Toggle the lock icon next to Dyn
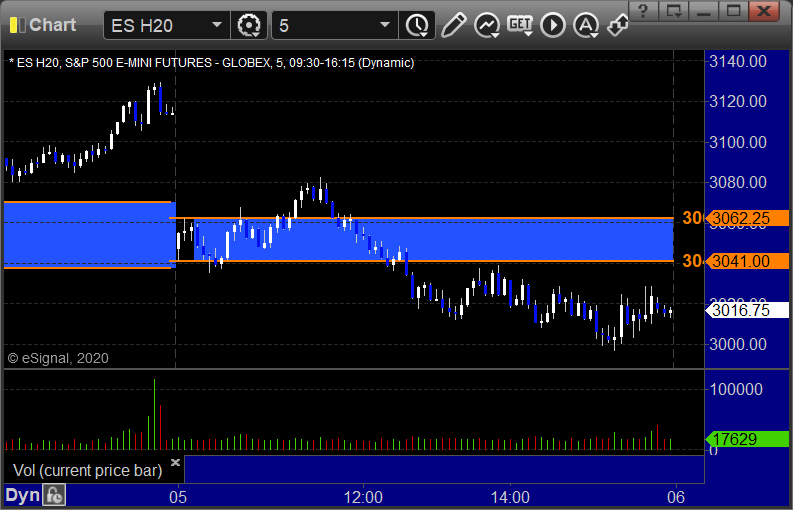Viewport: 793px width, 510px height. tap(54, 495)
